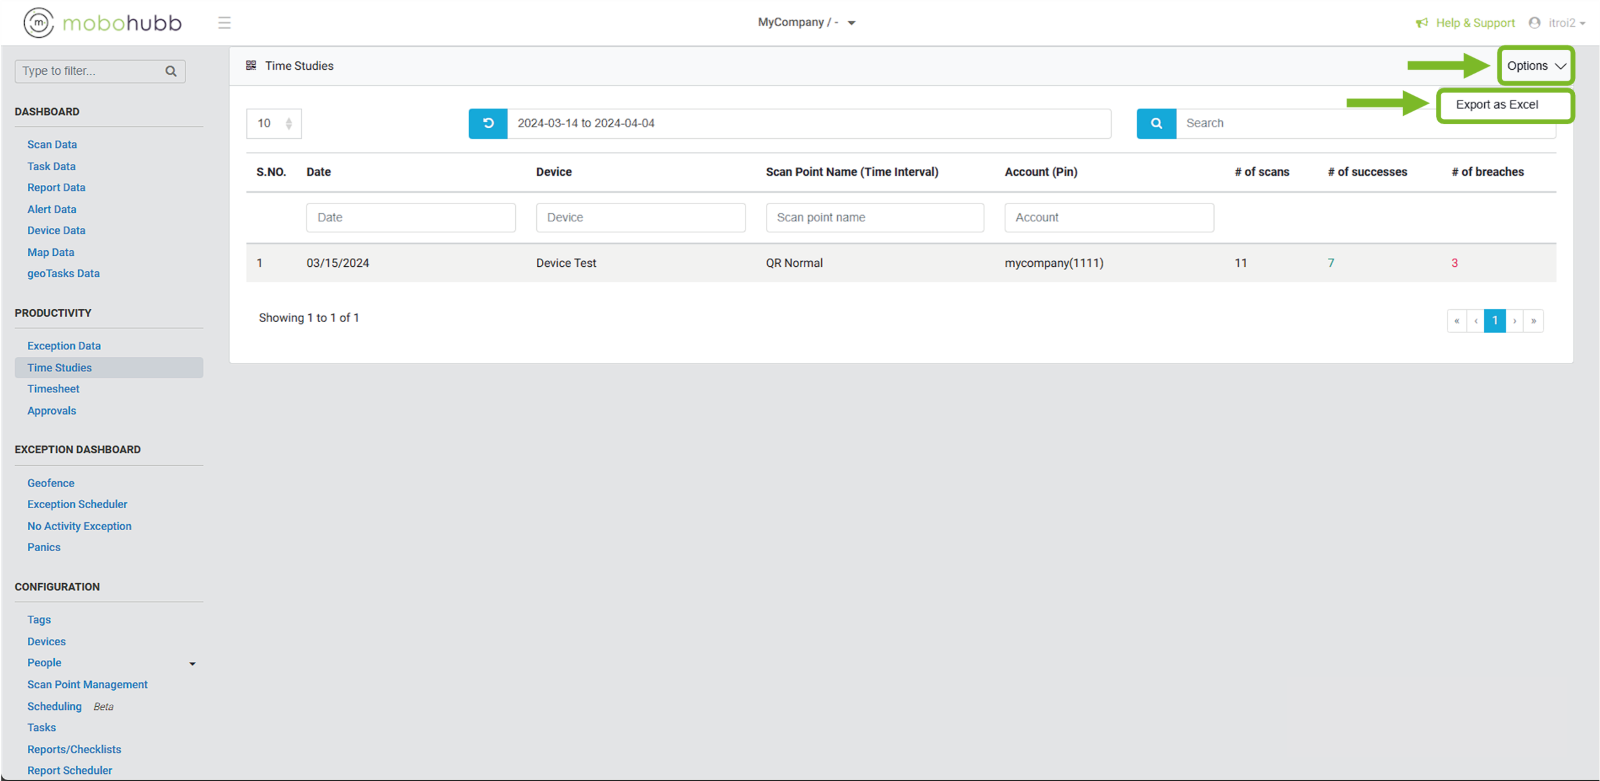This screenshot has height=781, width=1600.
Task: Click the sidebar filter search icon
Action: (171, 71)
